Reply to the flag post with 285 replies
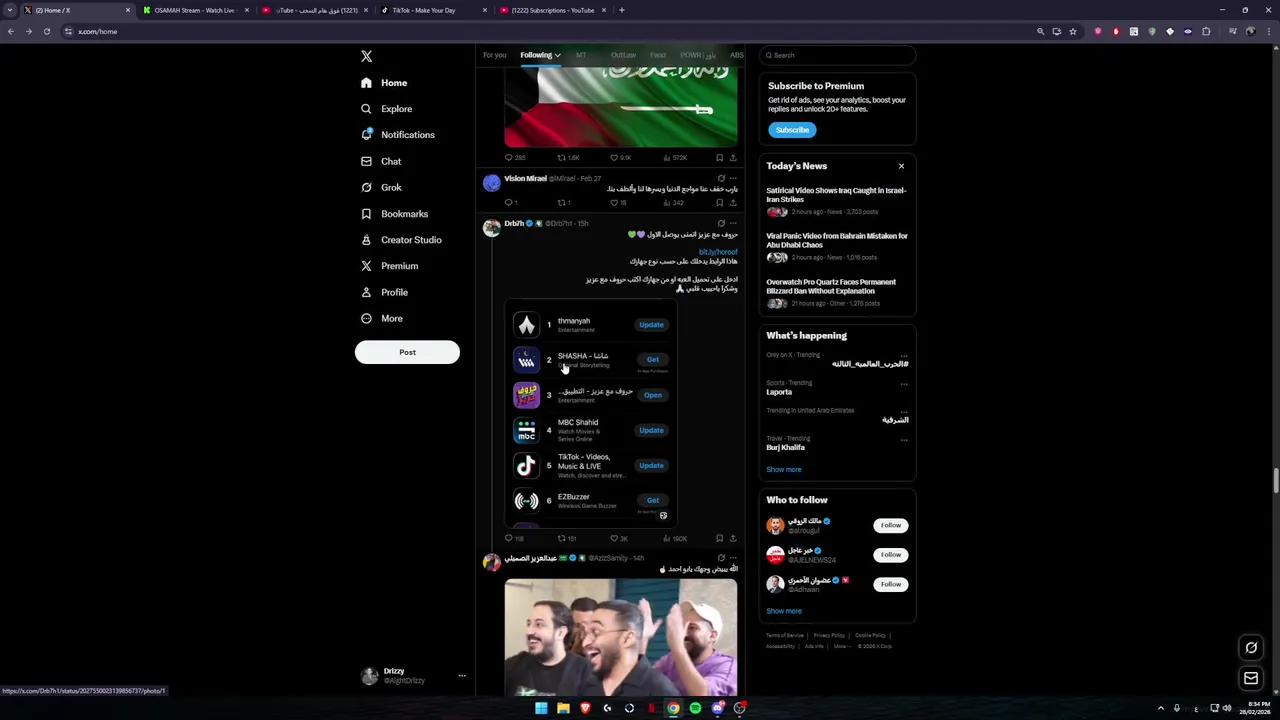 (x=509, y=157)
